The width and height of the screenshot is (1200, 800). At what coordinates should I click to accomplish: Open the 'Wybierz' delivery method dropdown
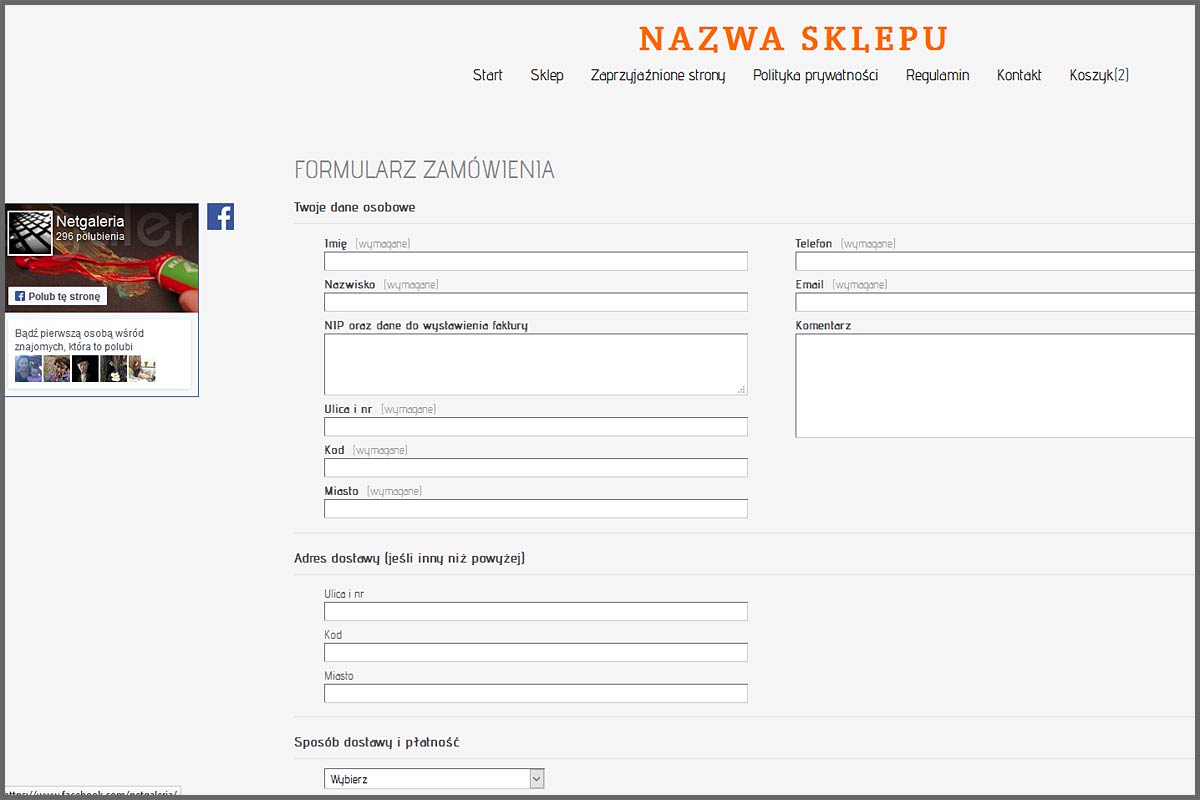click(x=434, y=779)
